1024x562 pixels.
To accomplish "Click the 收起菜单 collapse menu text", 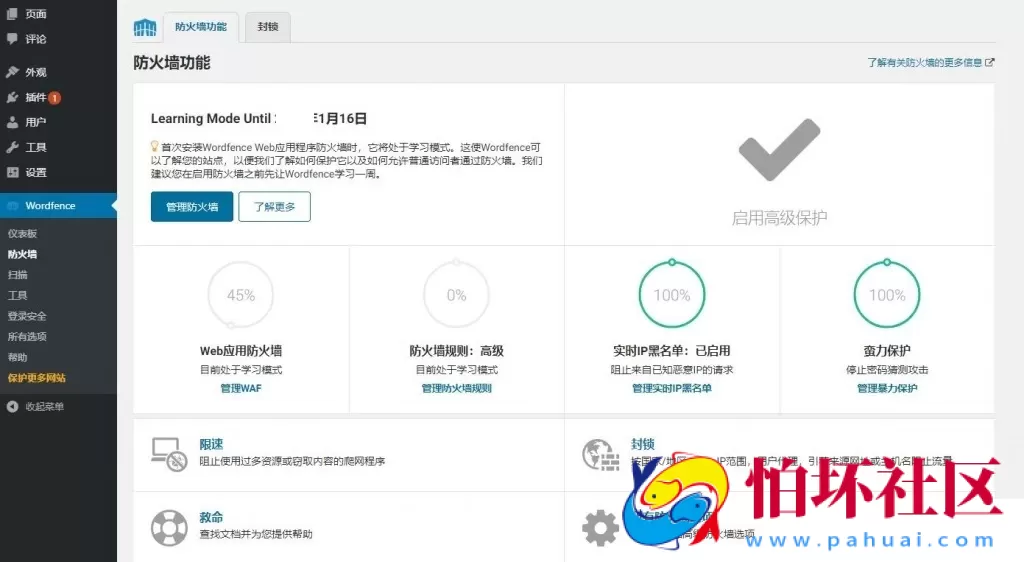I will (44, 407).
